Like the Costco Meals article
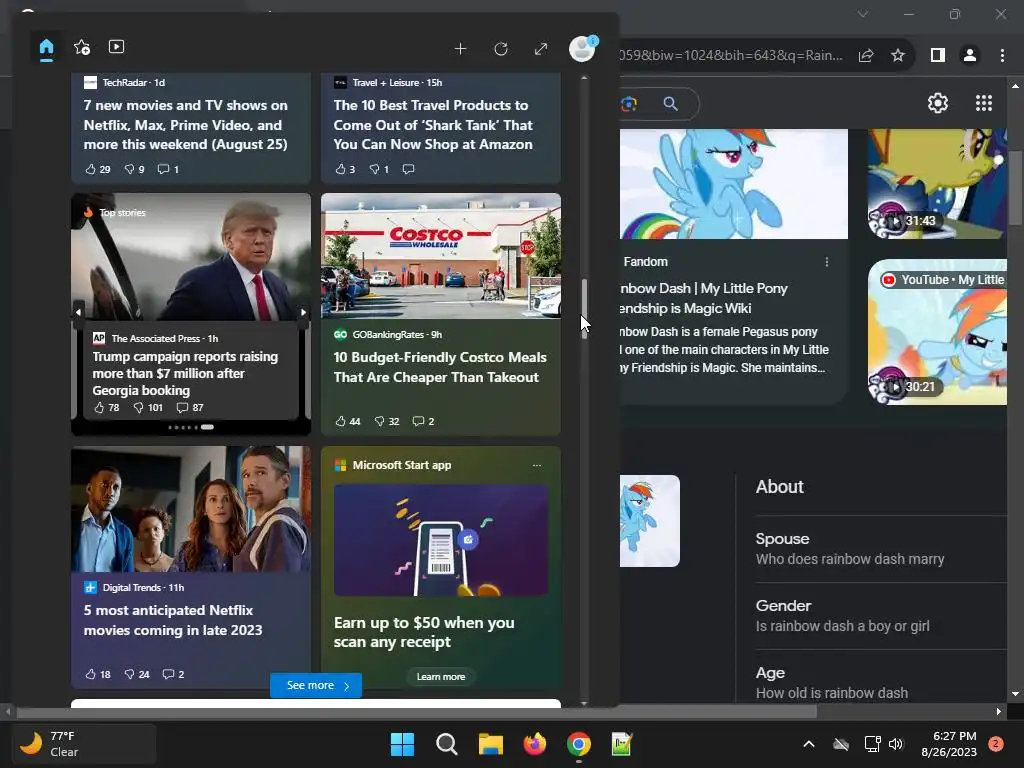Viewport: 1024px width, 768px height. coord(348,421)
